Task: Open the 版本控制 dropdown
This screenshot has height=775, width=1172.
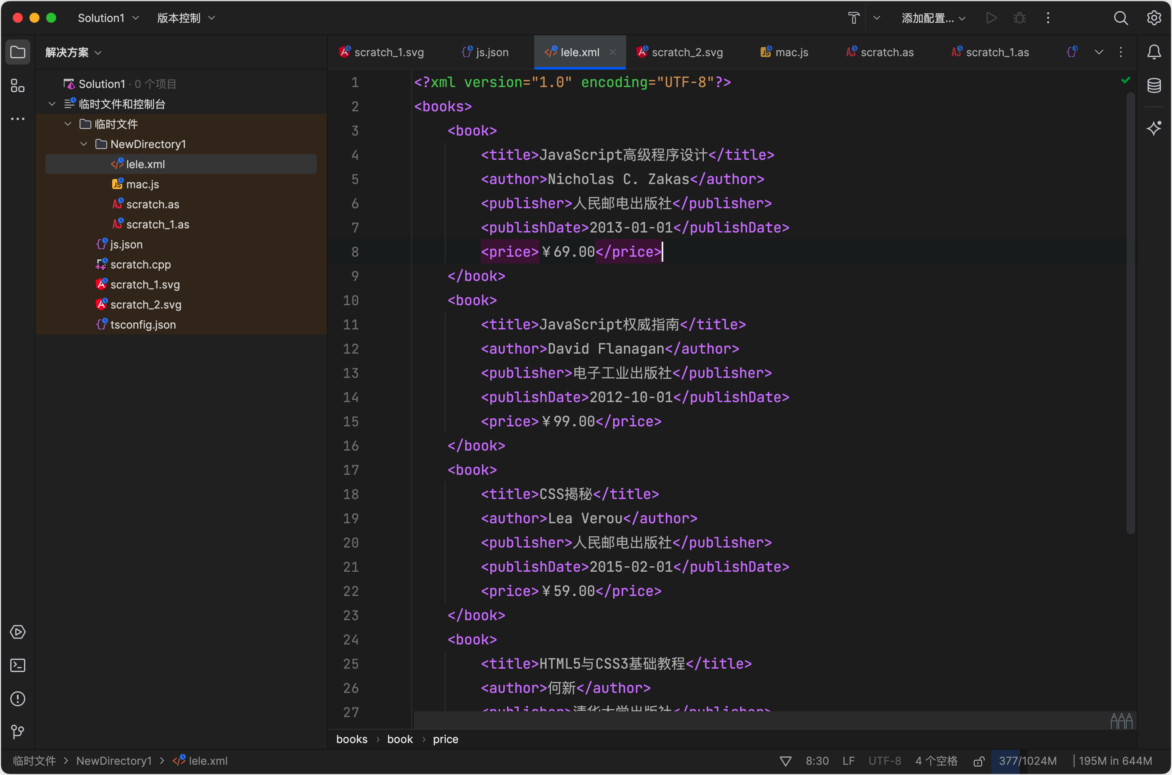Action: tap(186, 18)
